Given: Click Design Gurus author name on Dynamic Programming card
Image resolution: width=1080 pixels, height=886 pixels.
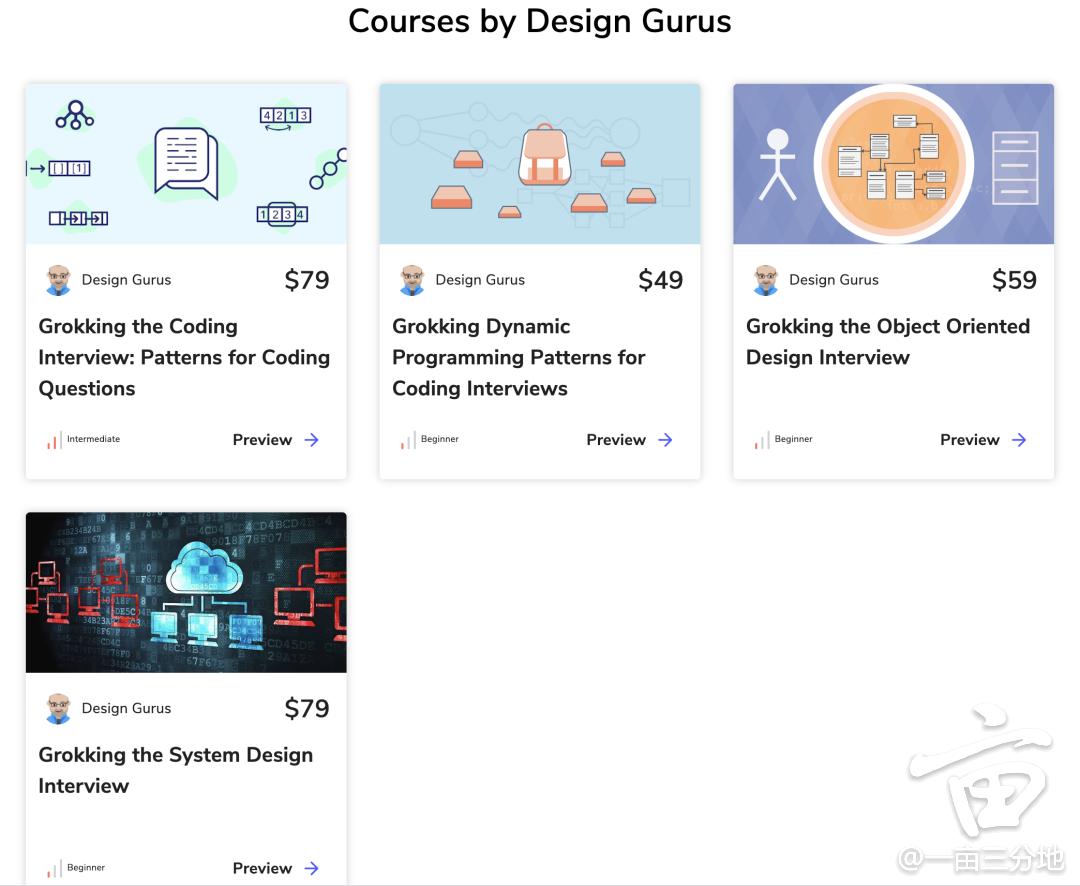Looking at the screenshot, I should [x=480, y=280].
